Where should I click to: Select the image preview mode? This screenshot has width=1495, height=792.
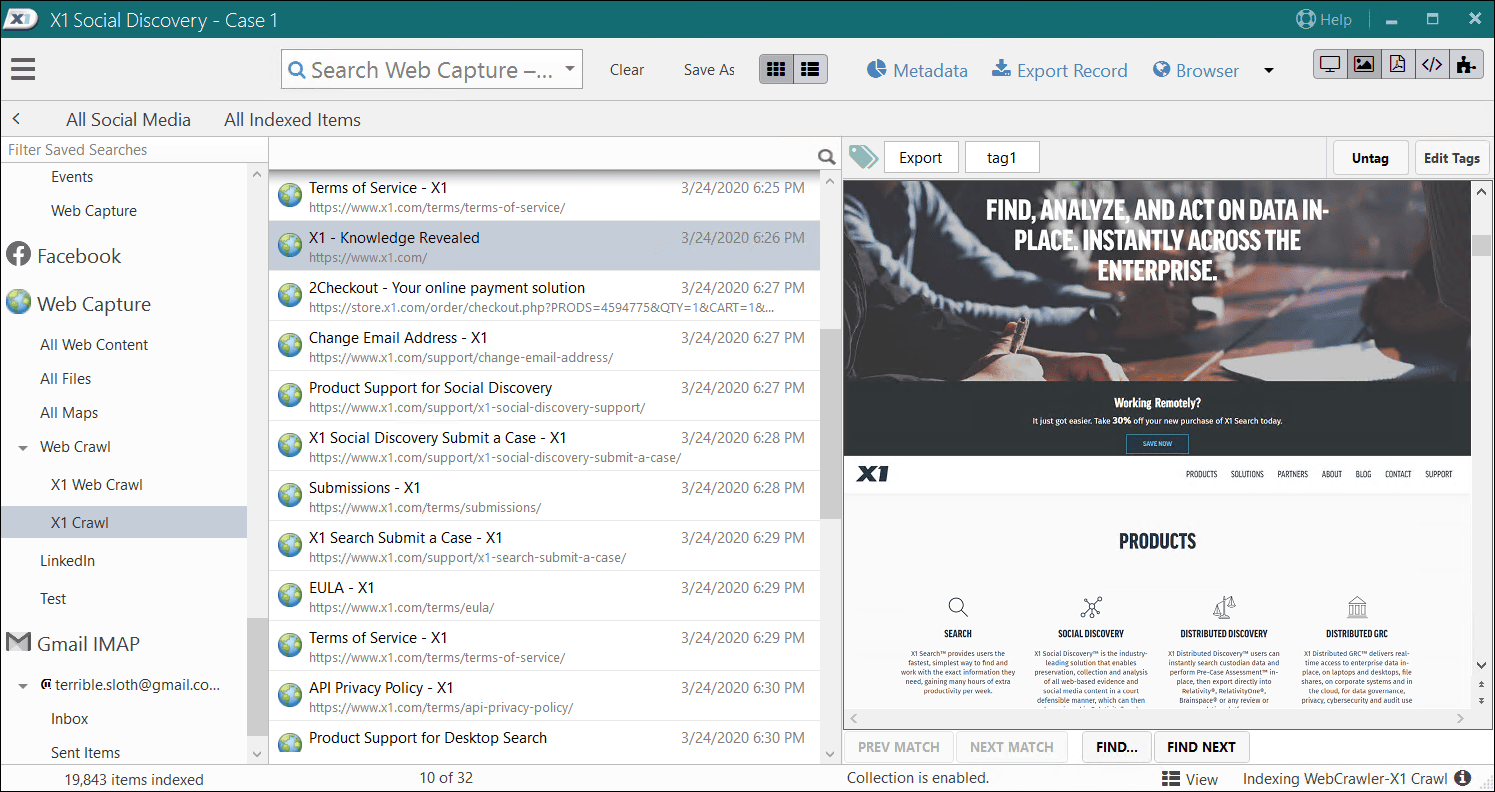[1364, 64]
